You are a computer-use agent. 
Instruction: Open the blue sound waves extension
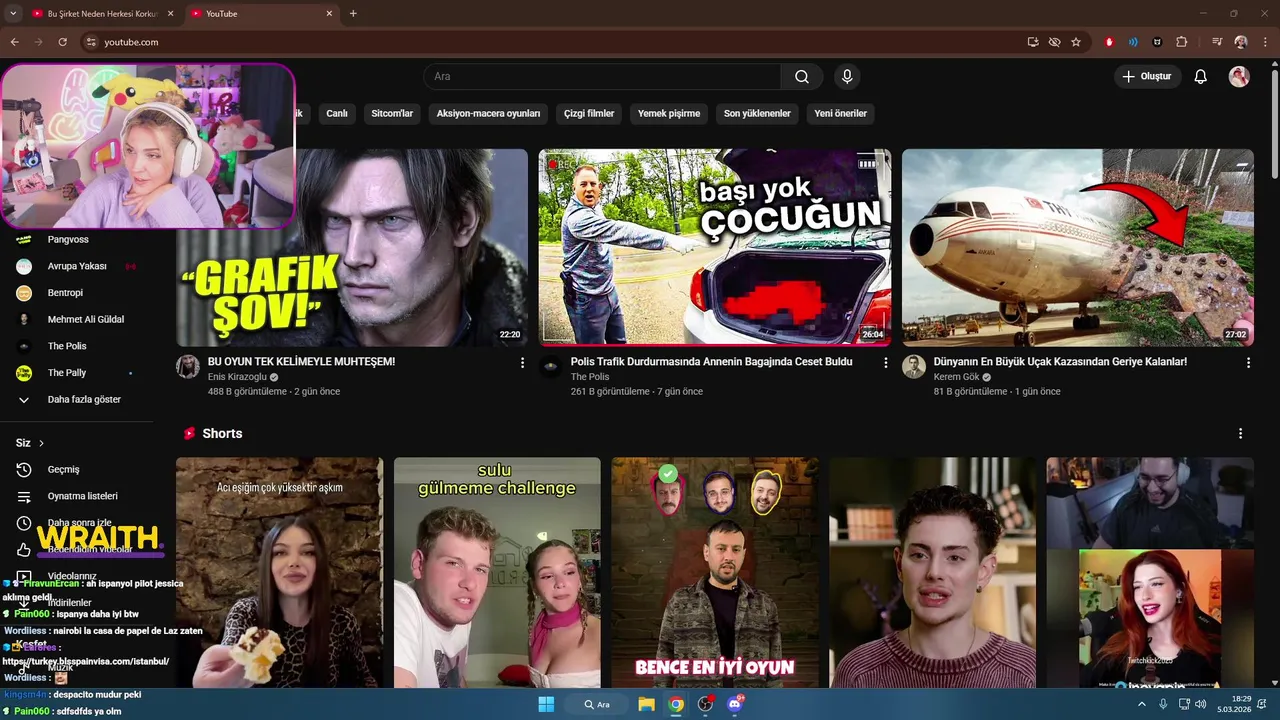(x=1133, y=42)
